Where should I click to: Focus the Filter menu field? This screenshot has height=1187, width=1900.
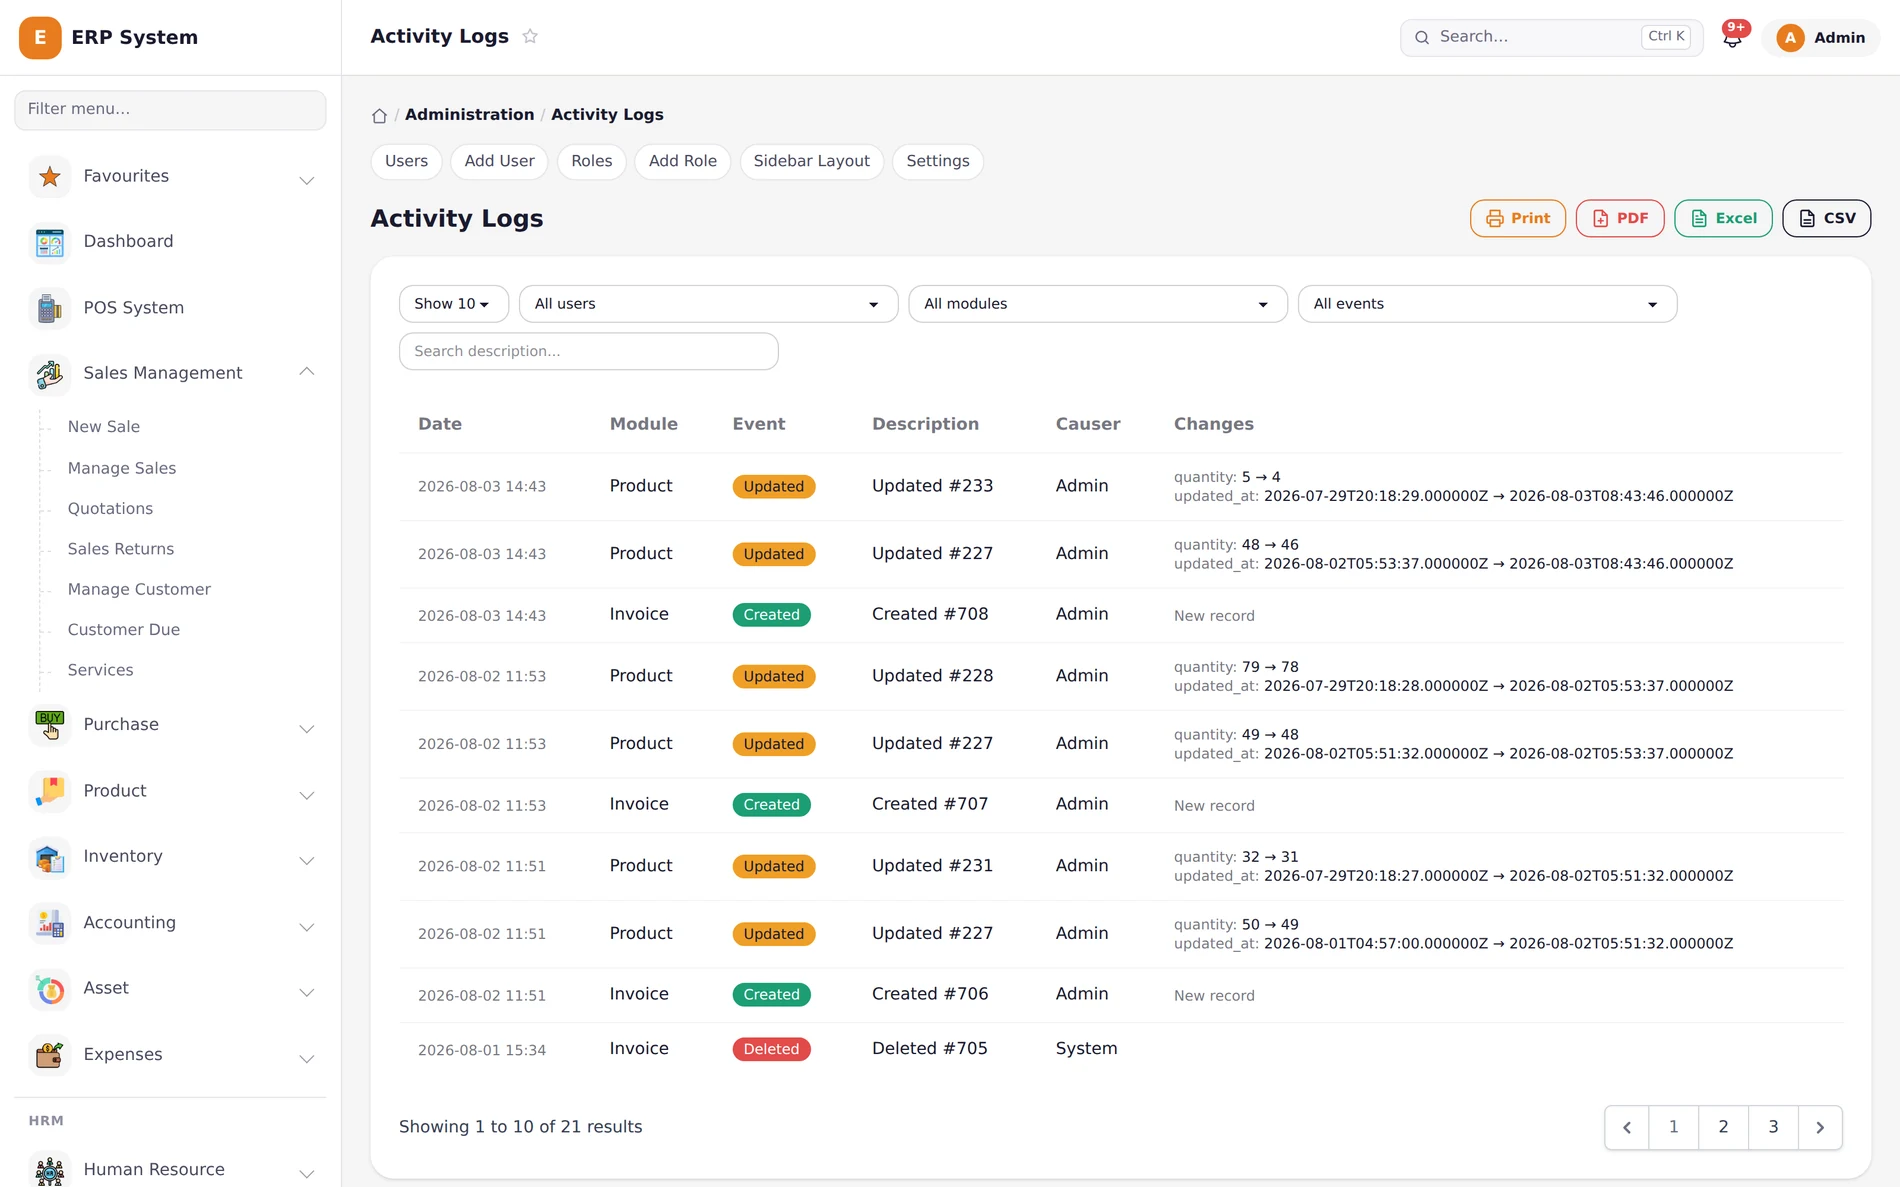point(170,110)
